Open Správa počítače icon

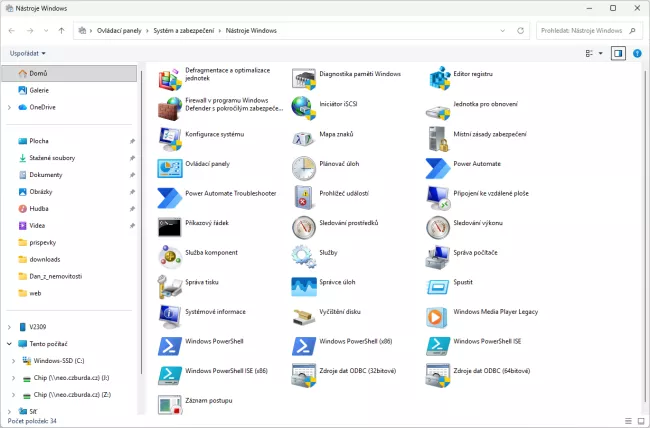coord(438,257)
